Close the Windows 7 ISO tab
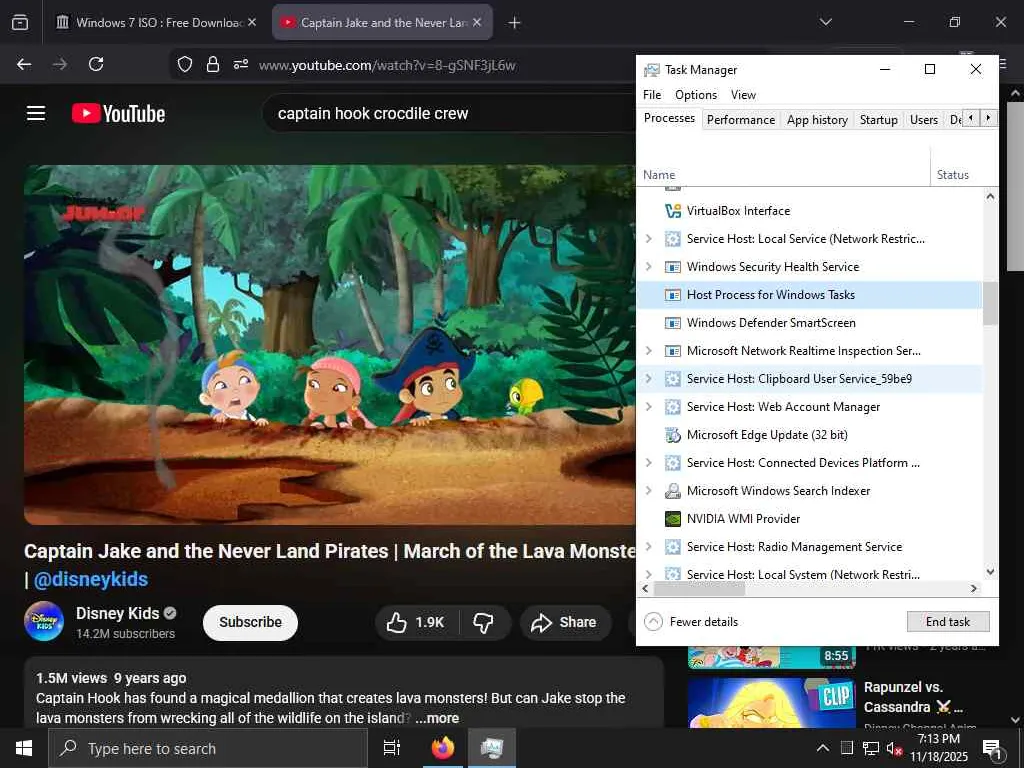Viewport: 1024px width, 768px height. (252, 22)
